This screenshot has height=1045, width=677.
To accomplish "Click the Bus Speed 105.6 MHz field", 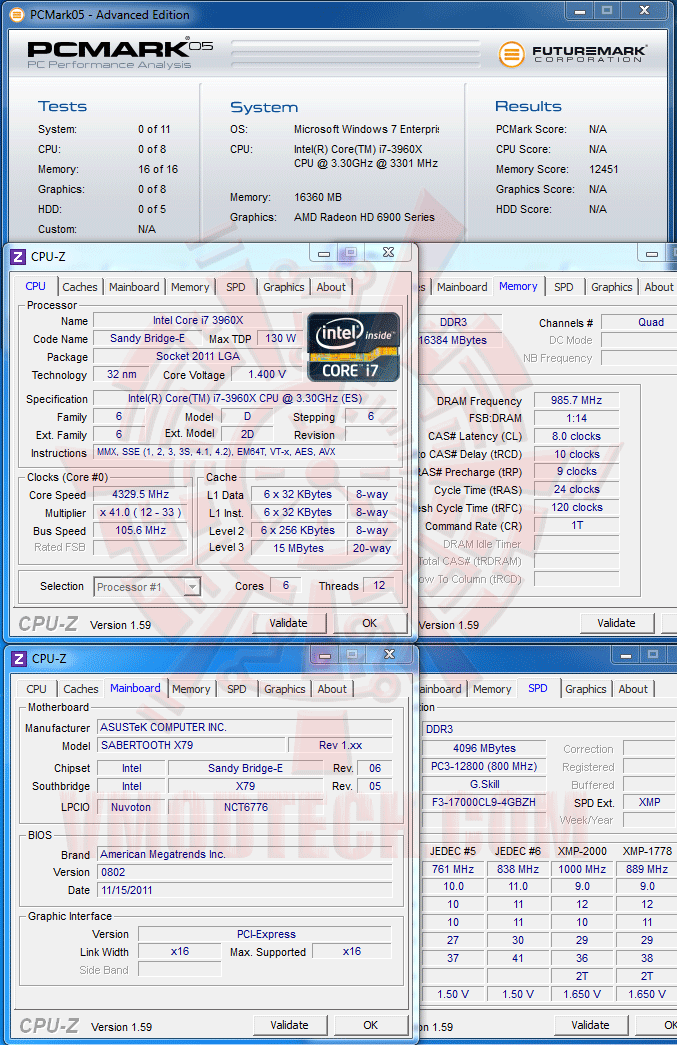I will 141,530.
